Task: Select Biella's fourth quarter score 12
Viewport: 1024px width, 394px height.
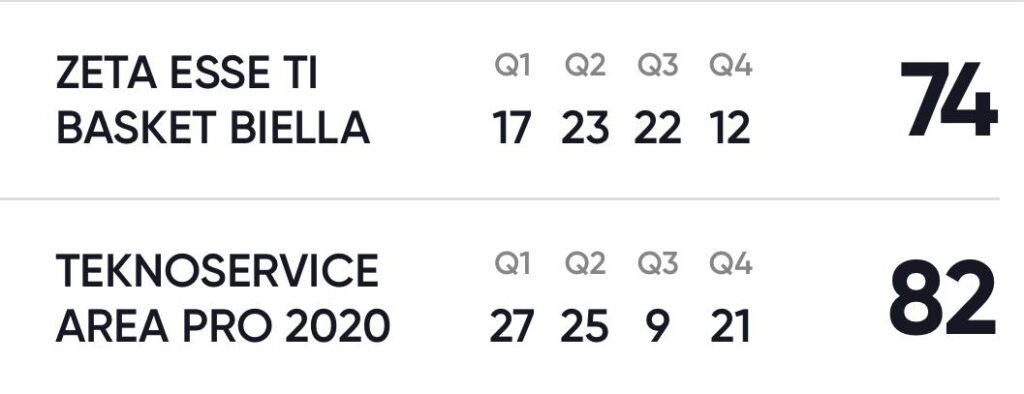Action: coord(730,128)
